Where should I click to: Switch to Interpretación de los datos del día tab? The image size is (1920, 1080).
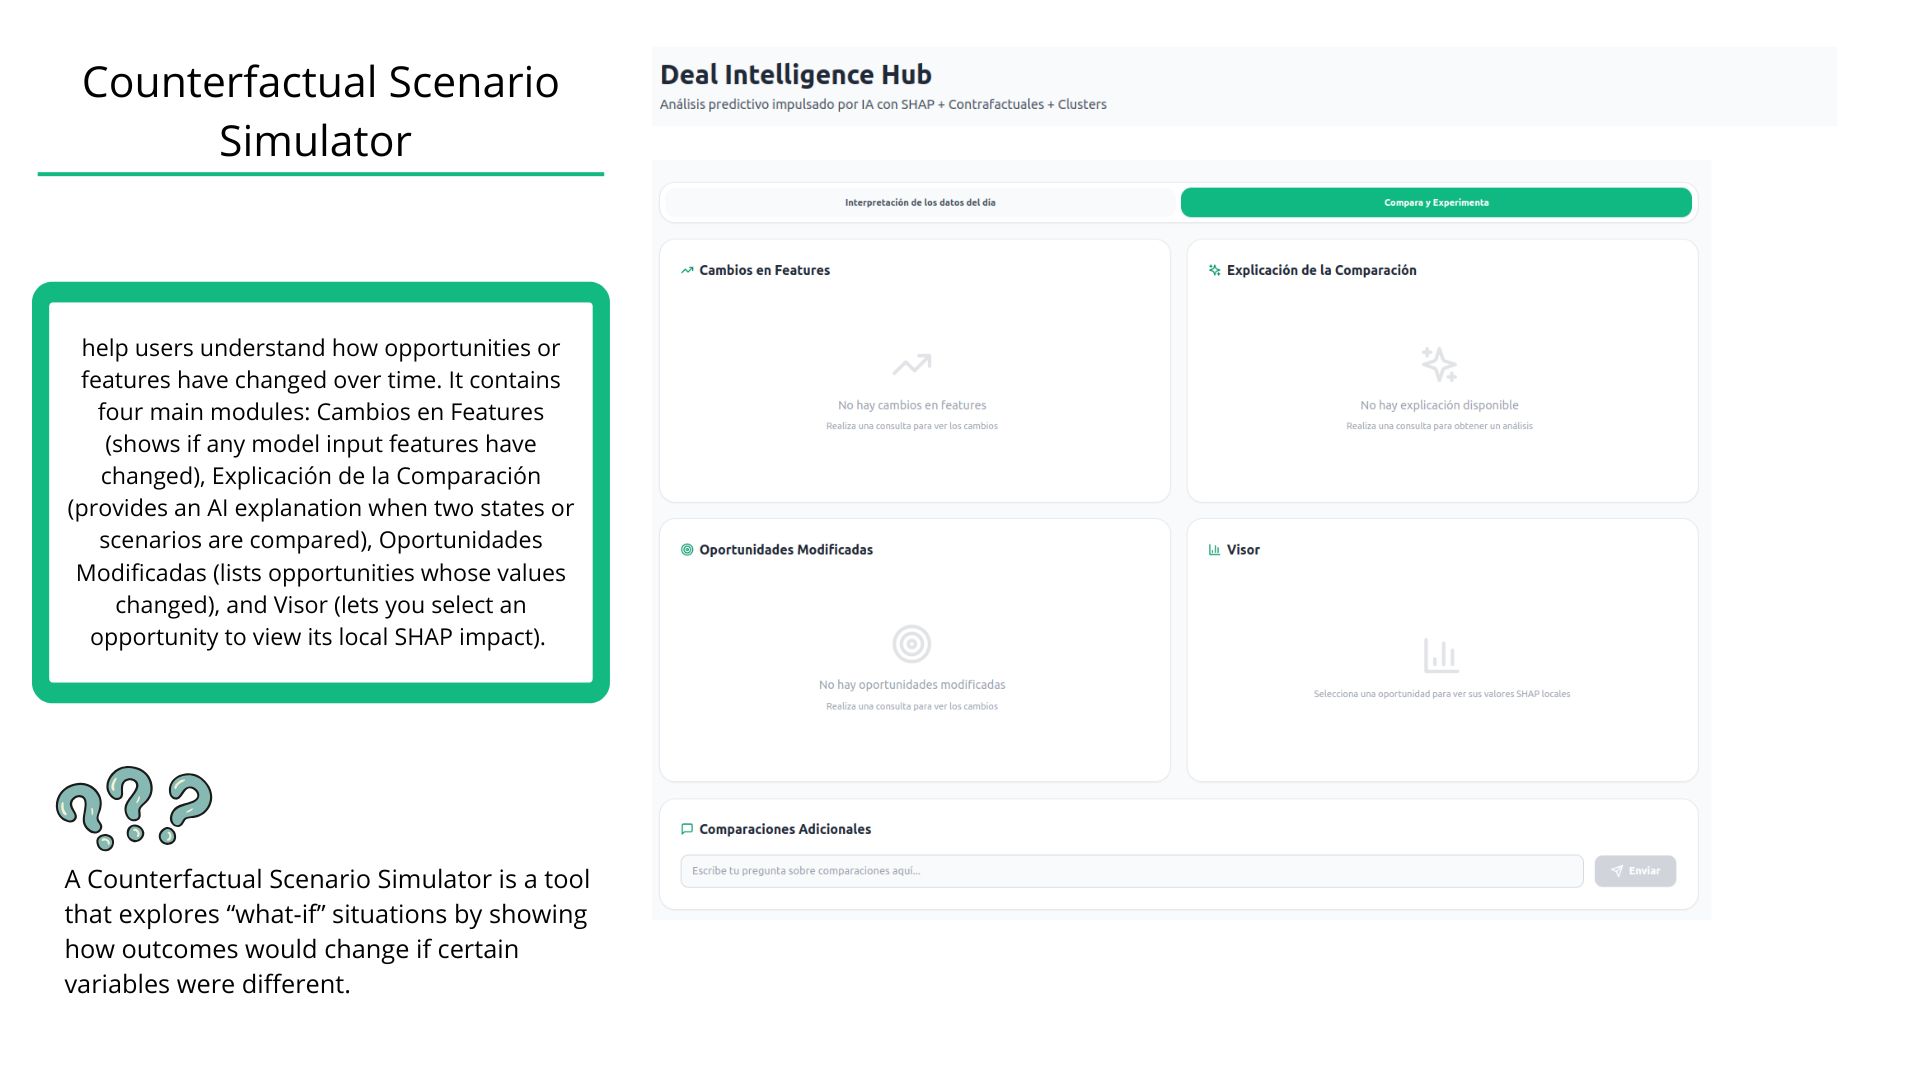click(x=920, y=203)
